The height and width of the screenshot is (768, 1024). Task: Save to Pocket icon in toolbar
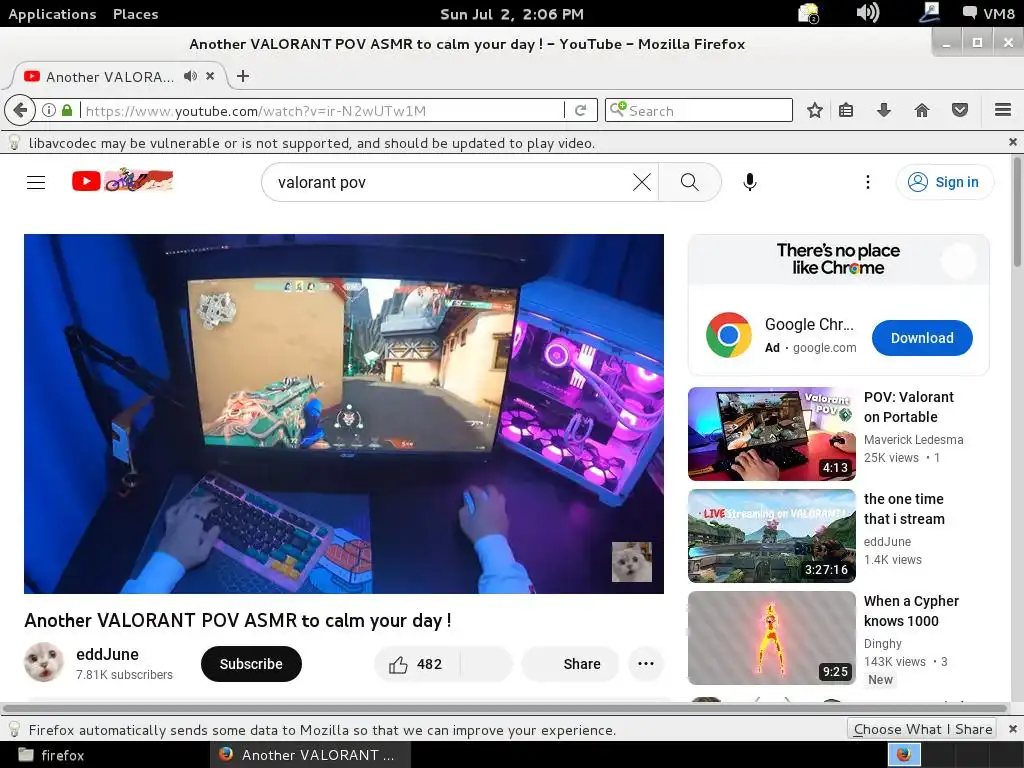click(959, 110)
